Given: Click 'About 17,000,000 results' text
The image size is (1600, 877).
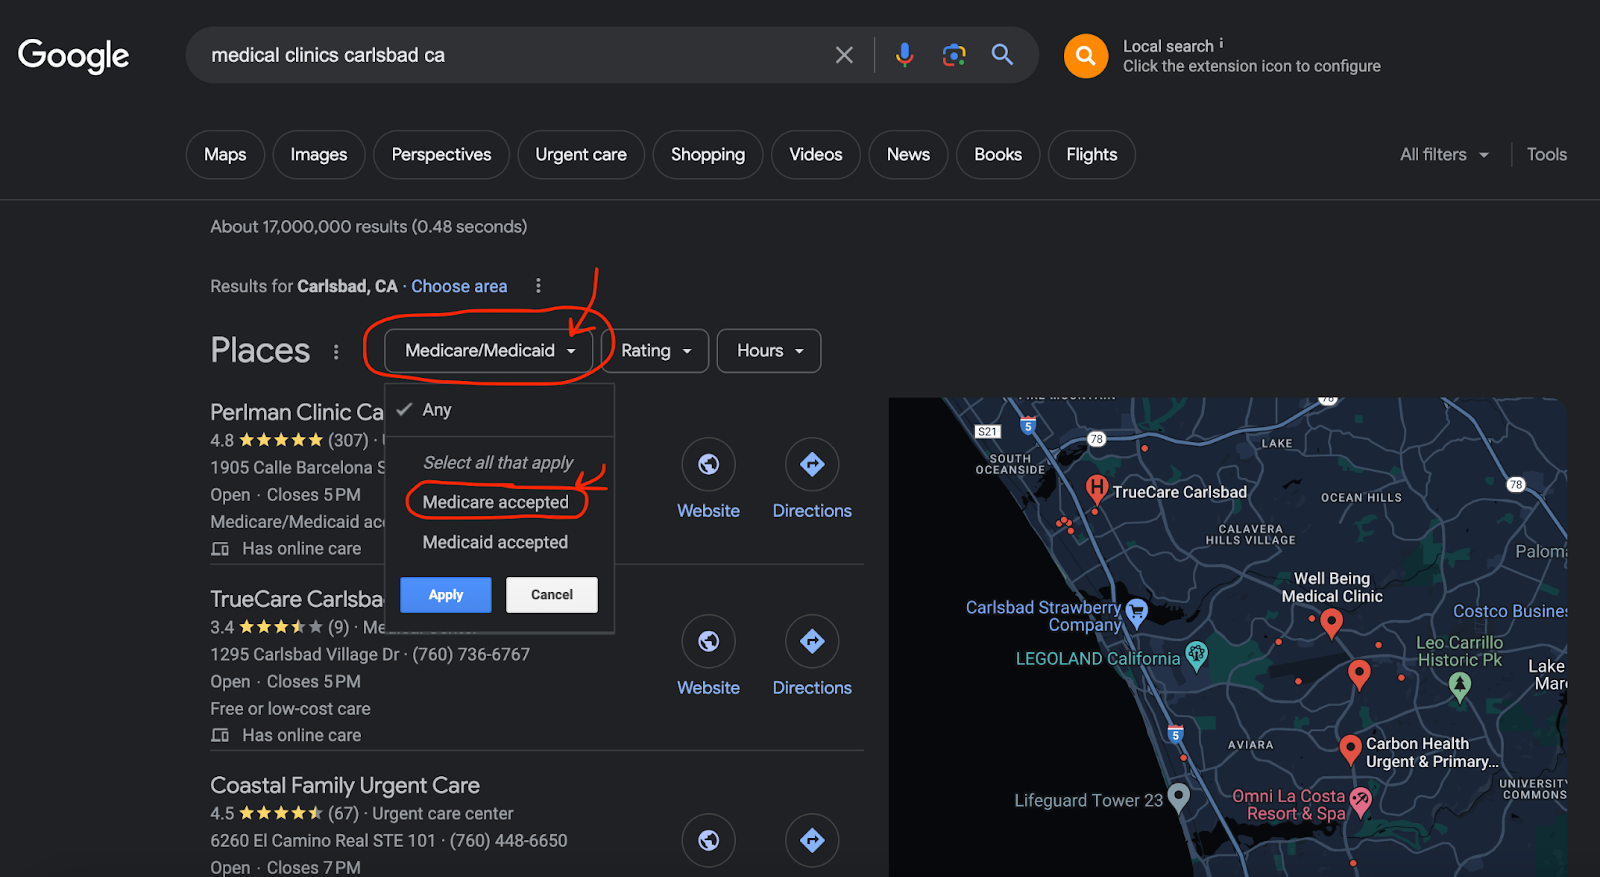Looking at the screenshot, I should point(368,227).
